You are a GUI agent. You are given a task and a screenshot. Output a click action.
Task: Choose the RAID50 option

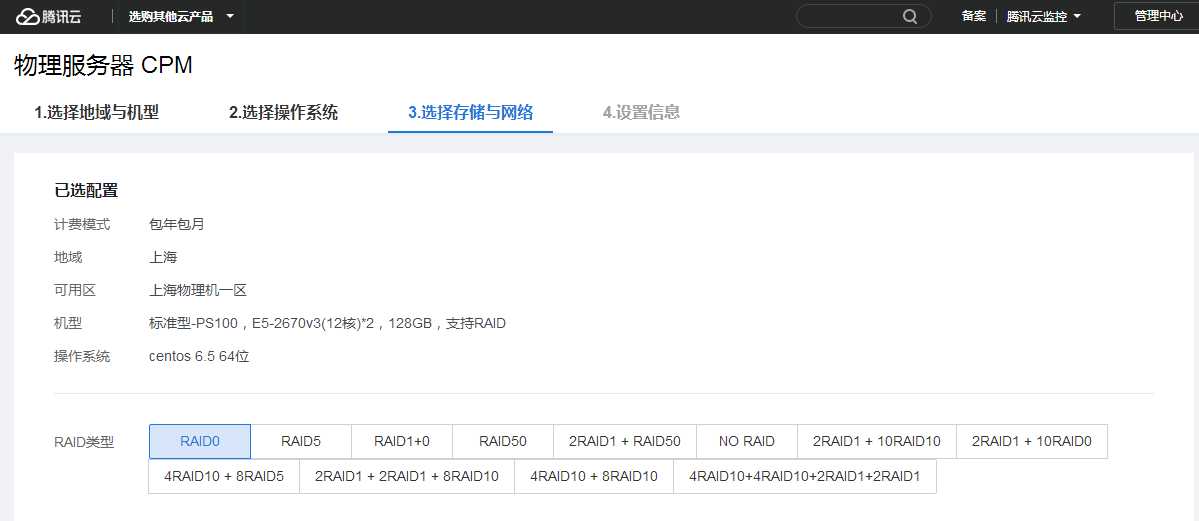point(502,441)
